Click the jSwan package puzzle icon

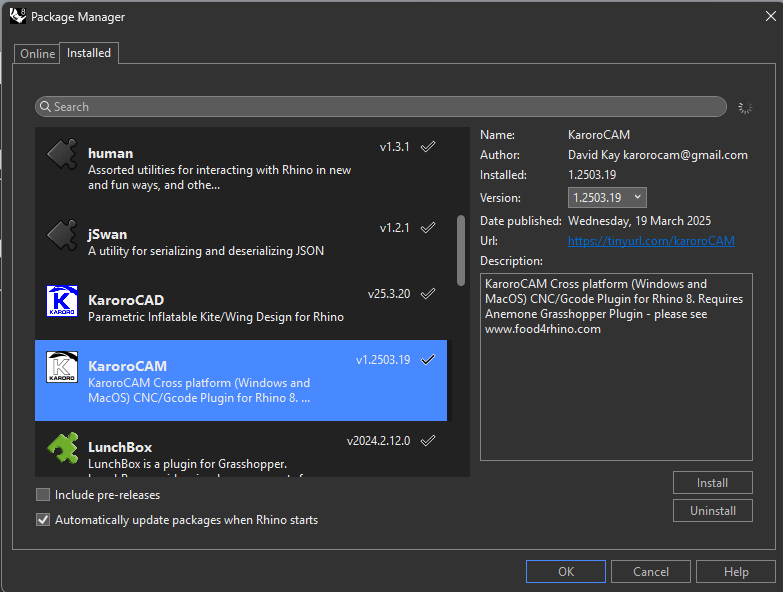[x=62, y=235]
